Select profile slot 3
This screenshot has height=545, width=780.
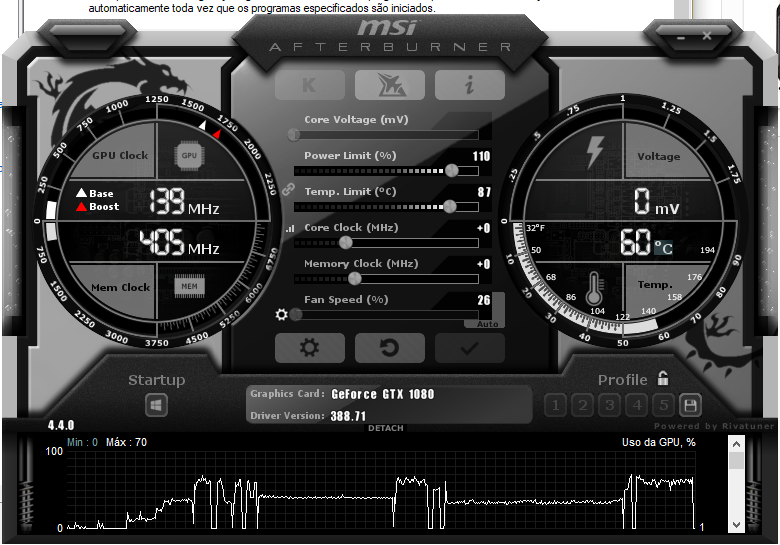coord(609,406)
